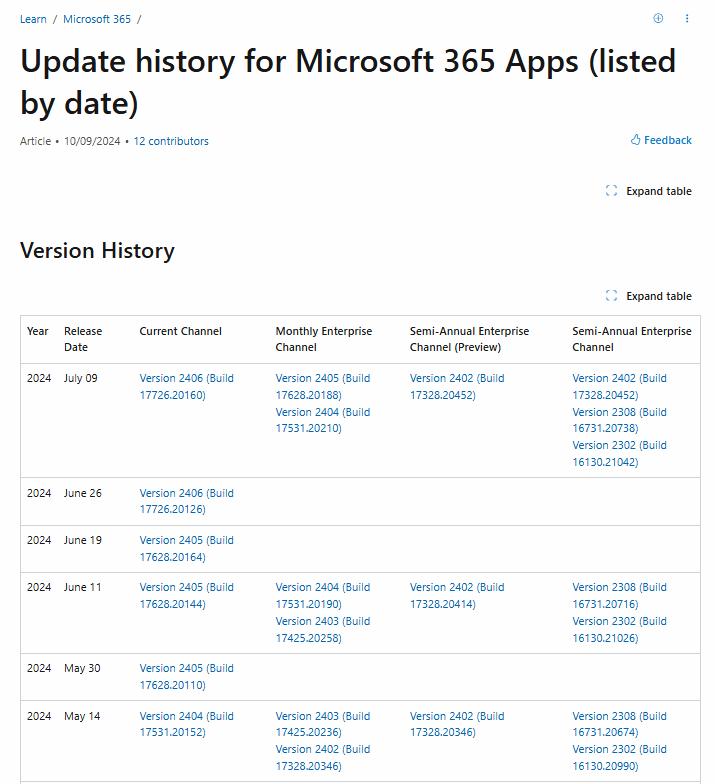Open Version 2404 Build 17531.20190 link
Screen dimensions: 715x784
[x=323, y=596]
